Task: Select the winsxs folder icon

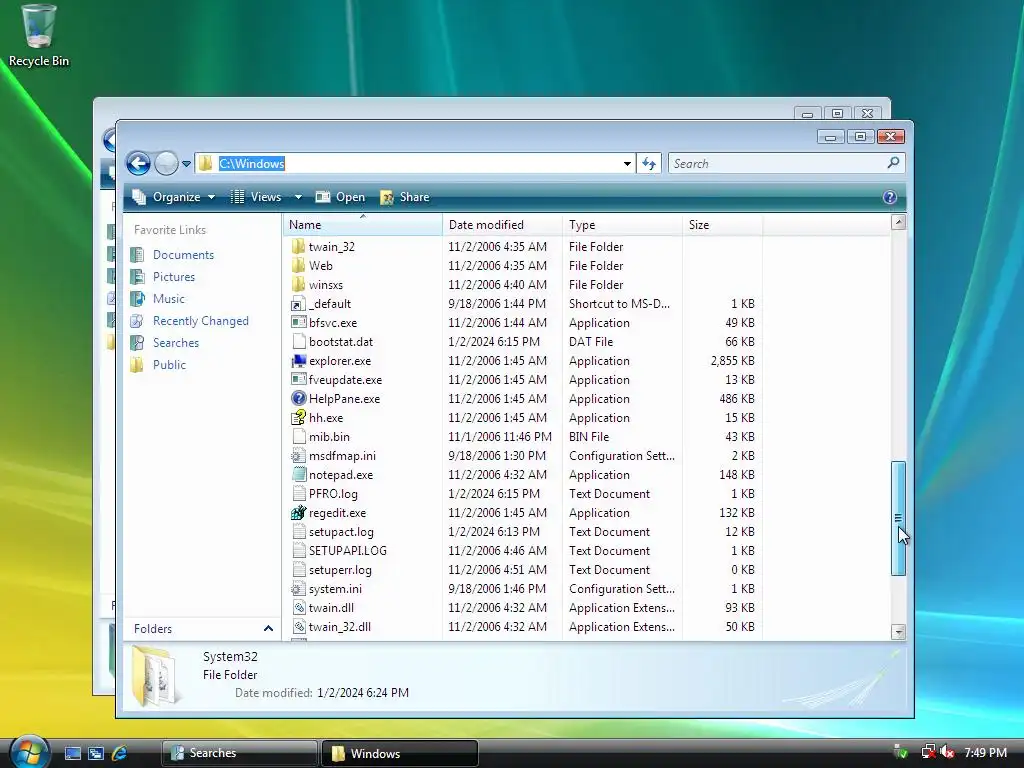Action: click(298, 284)
